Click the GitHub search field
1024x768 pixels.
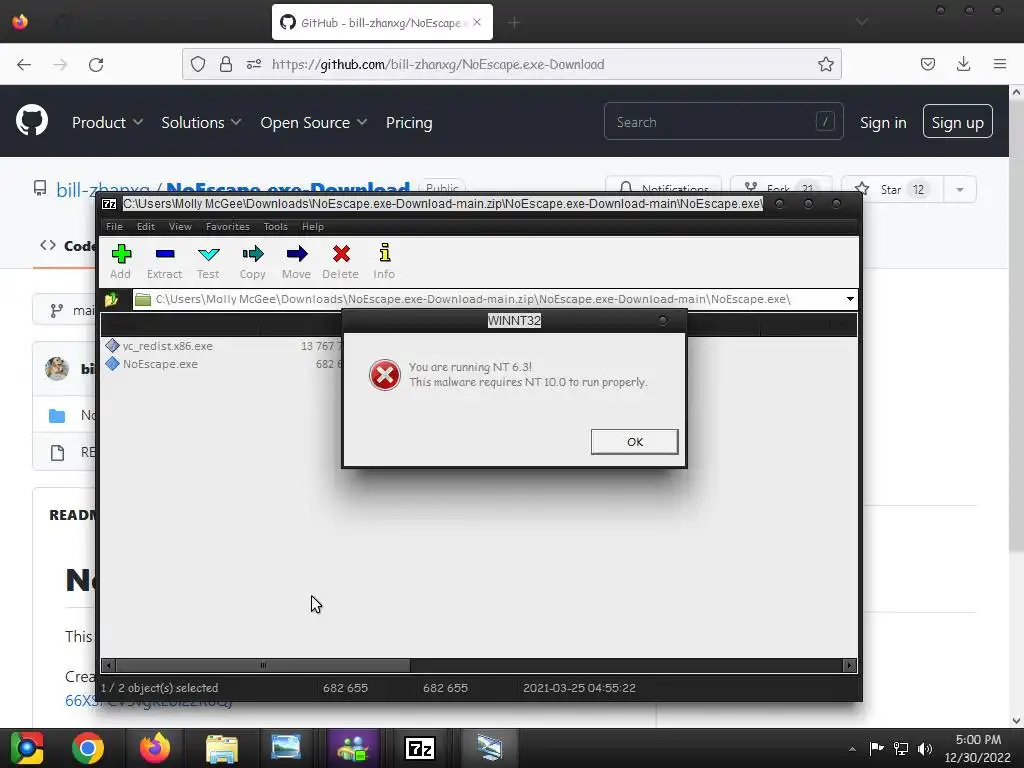pyautogui.click(x=724, y=121)
